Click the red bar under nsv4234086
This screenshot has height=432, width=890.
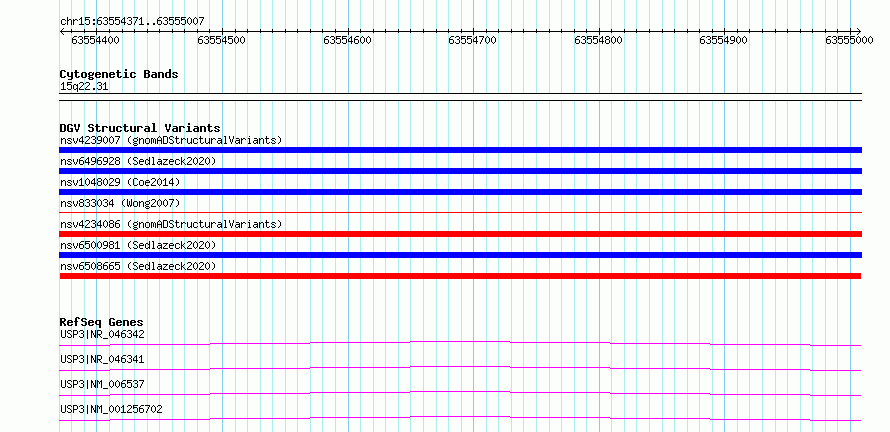coord(461,234)
